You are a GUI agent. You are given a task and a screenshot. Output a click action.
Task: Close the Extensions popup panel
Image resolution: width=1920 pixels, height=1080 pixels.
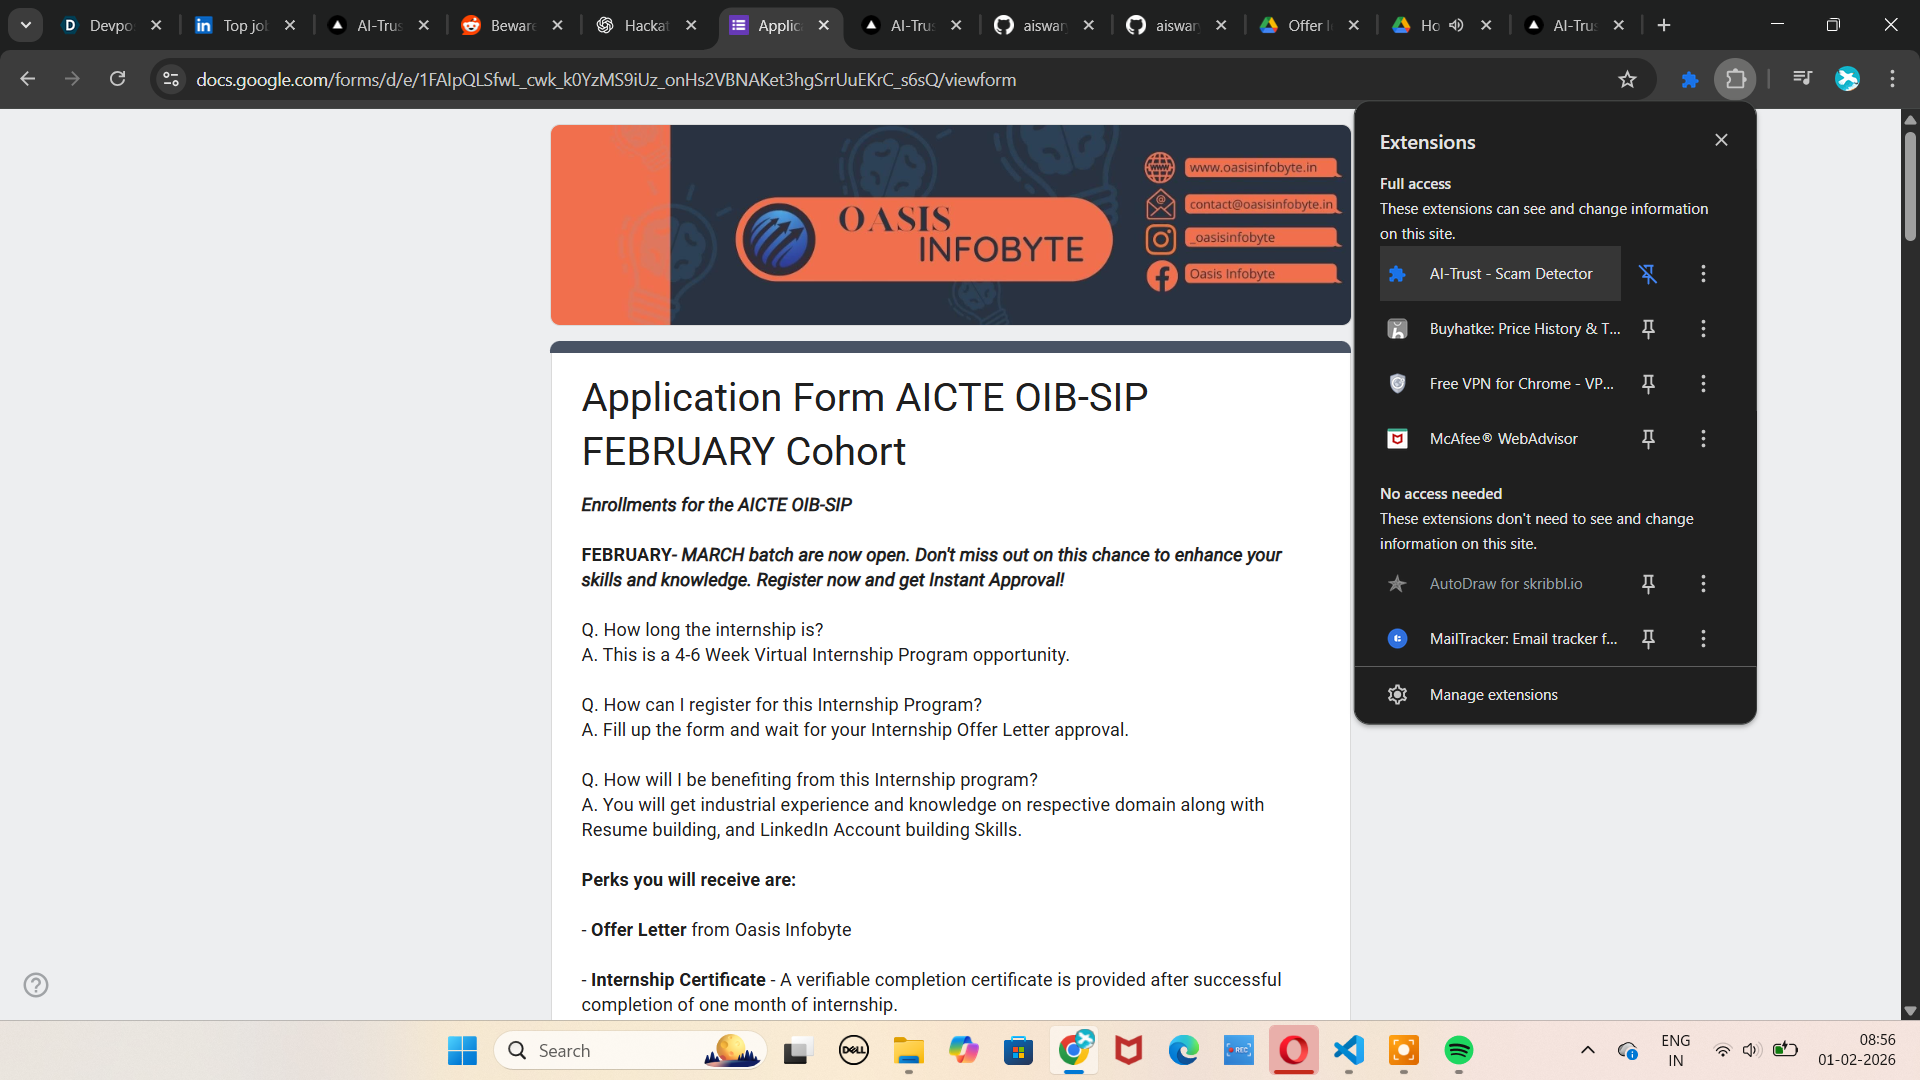click(1721, 140)
